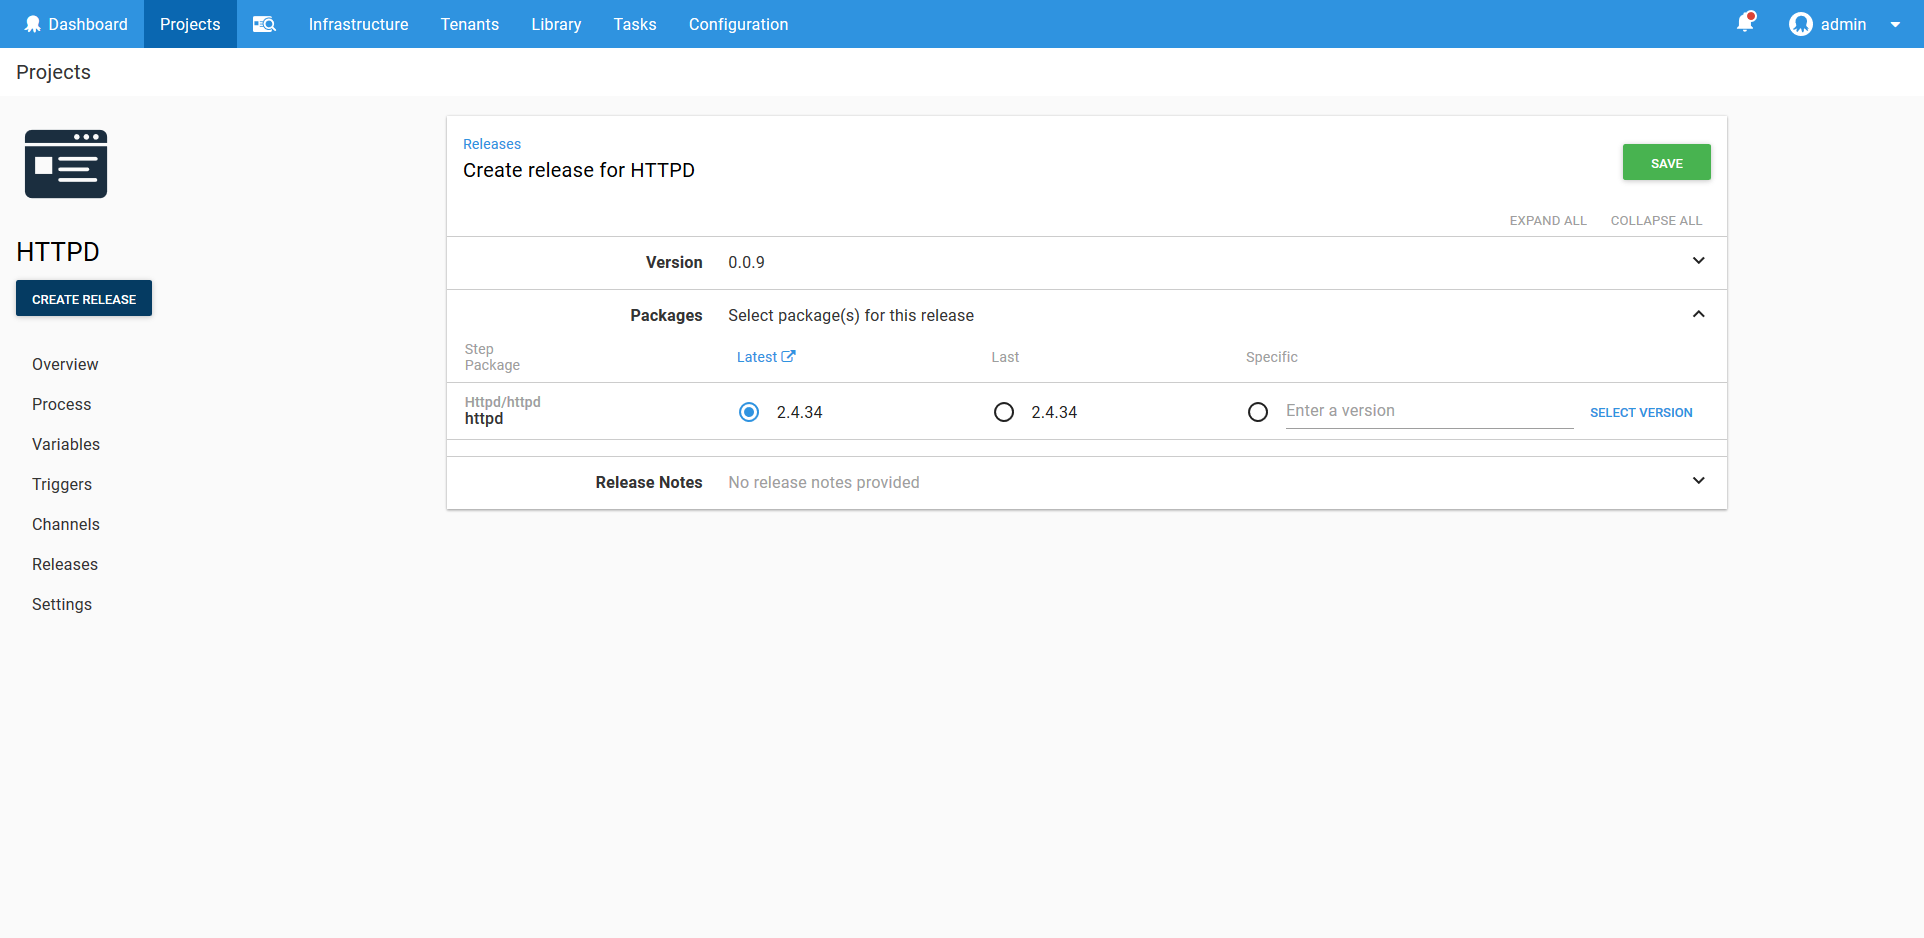Expand the Version section chevron

(1698, 261)
